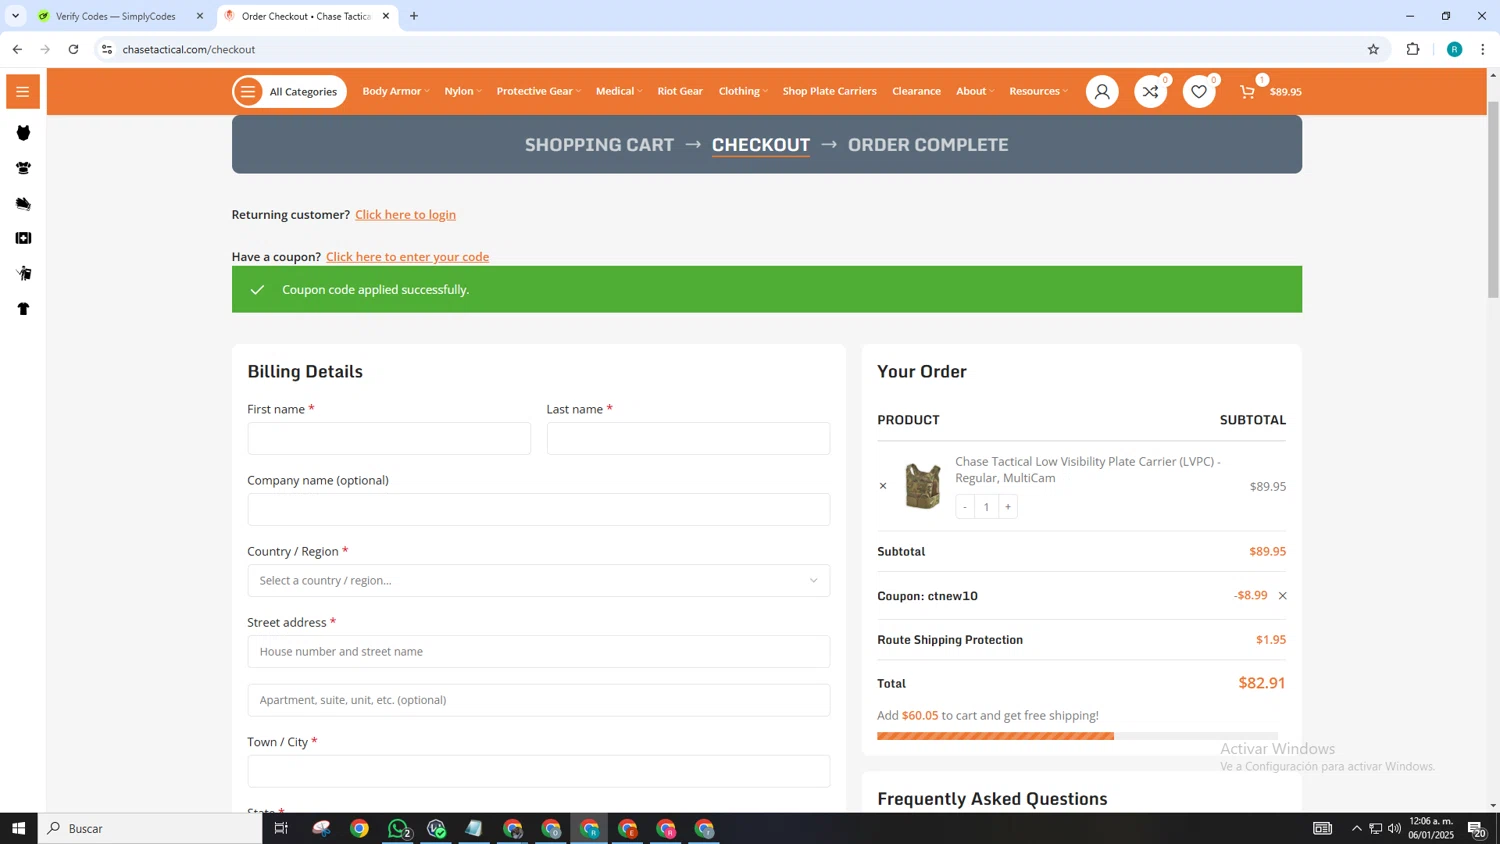1500x844 pixels.
Task: Open Plate Carrier (LVPC) product link
Action: (x=1088, y=470)
